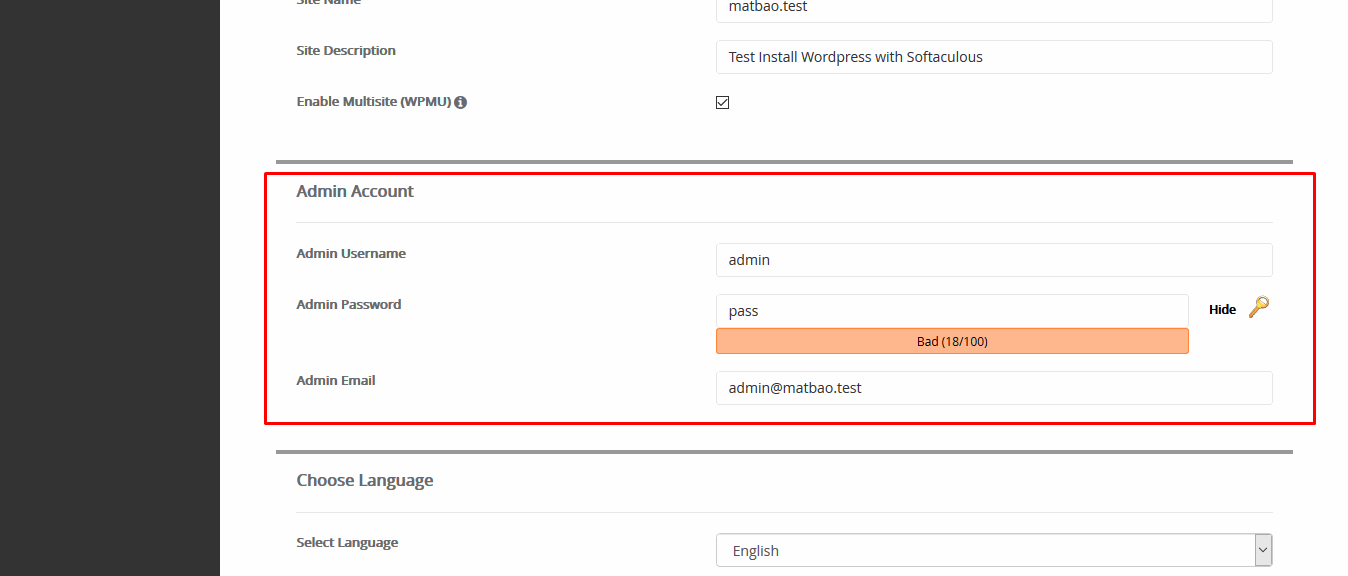The height and width of the screenshot is (576, 1348).
Task: Click the Select Language label
Action: point(347,543)
